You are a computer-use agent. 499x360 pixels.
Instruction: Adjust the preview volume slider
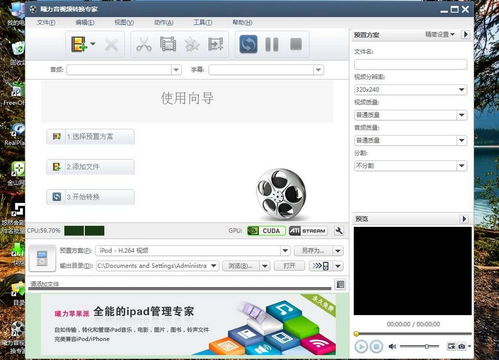tap(420, 347)
